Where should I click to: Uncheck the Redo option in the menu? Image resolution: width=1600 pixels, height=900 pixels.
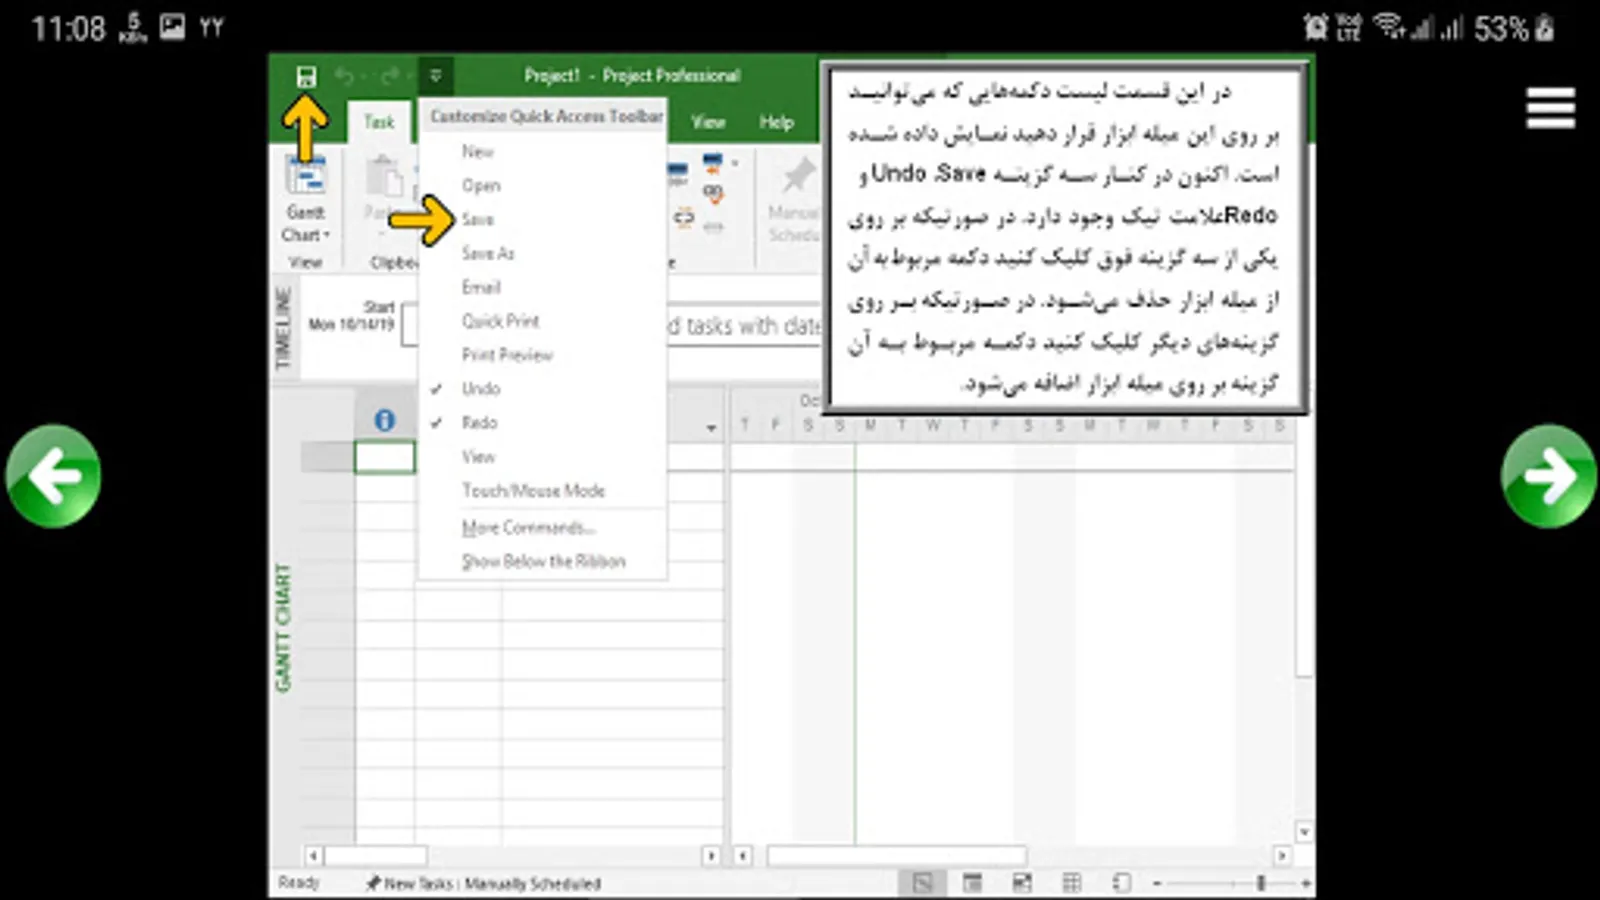pyautogui.click(x=480, y=423)
